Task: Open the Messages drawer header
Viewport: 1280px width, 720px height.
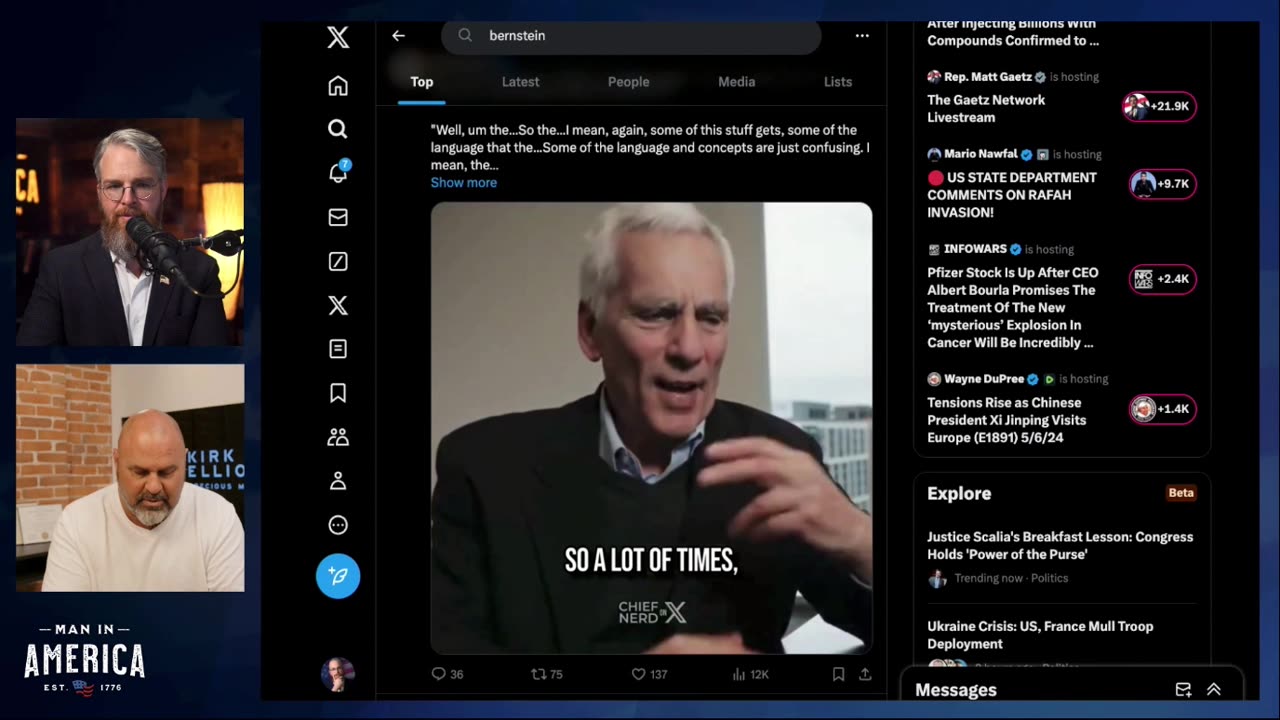Action: pyautogui.click(x=1072, y=690)
